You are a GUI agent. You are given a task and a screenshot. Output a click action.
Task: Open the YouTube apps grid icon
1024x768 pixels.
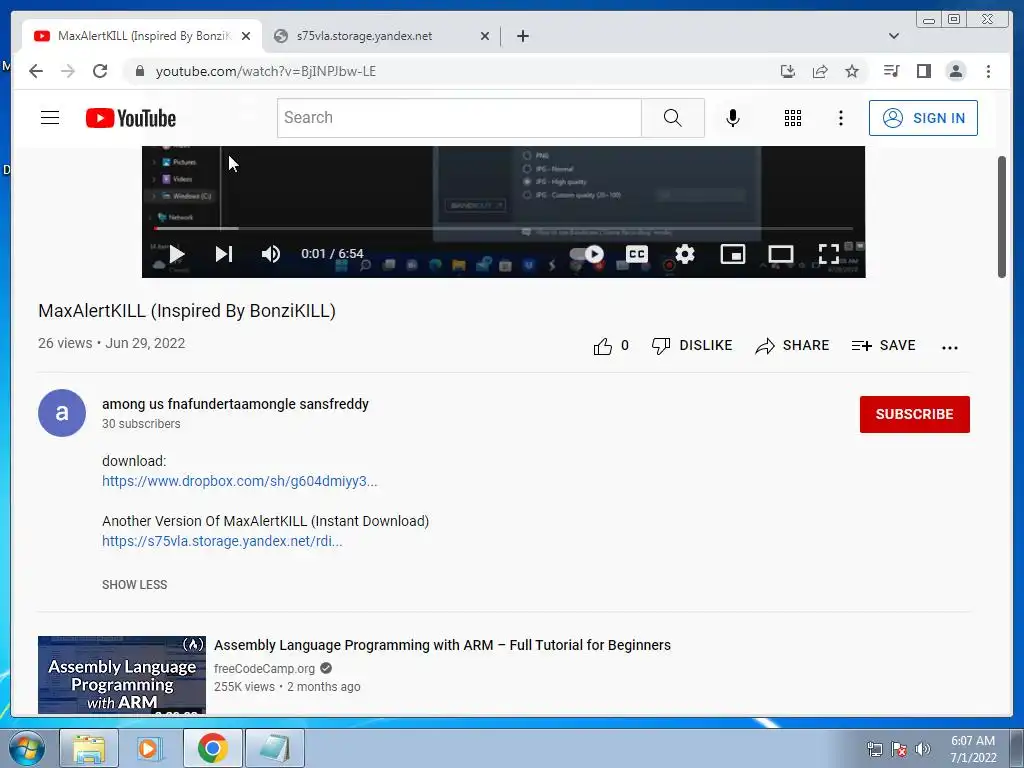[x=793, y=118]
